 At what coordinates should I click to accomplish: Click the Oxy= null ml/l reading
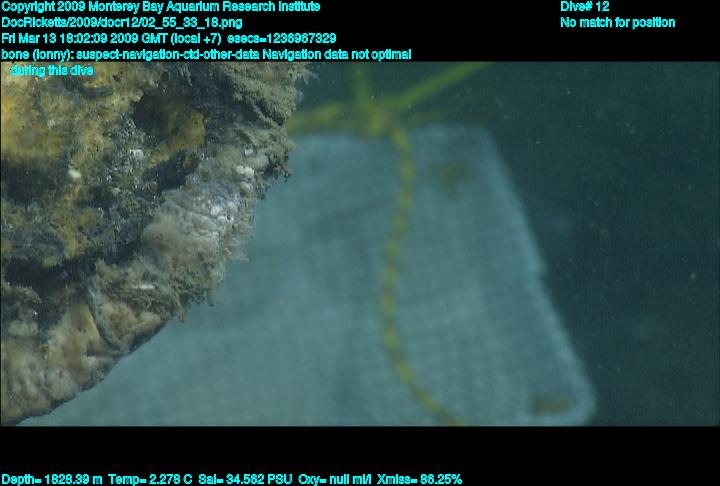[328, 479]
